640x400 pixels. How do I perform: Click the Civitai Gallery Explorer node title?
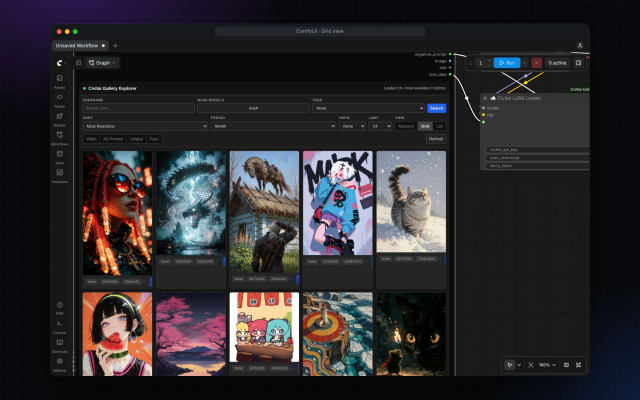(x=112, y=89)
